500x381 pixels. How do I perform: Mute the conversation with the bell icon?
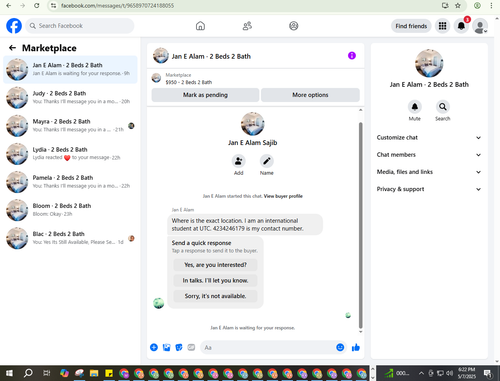click(415, 107)
